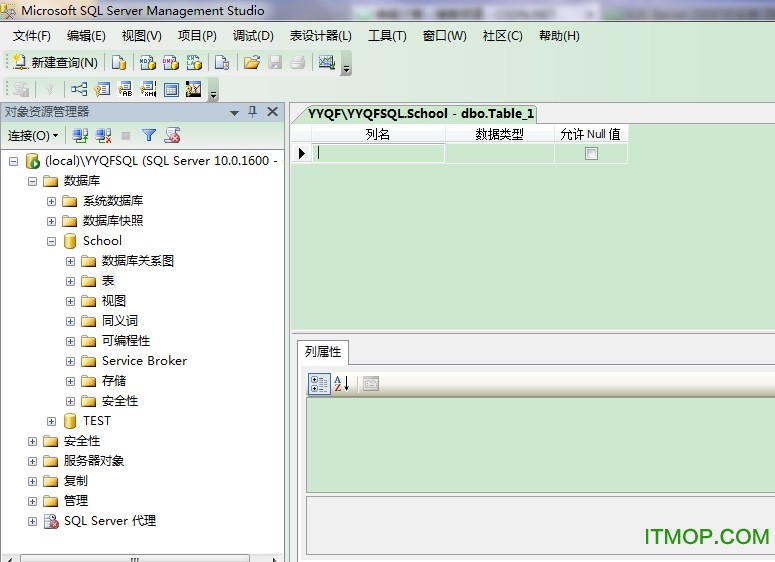Start a new Analysis Services MDX query
Screen dimensions: 775x562
(x=147, y=62)
